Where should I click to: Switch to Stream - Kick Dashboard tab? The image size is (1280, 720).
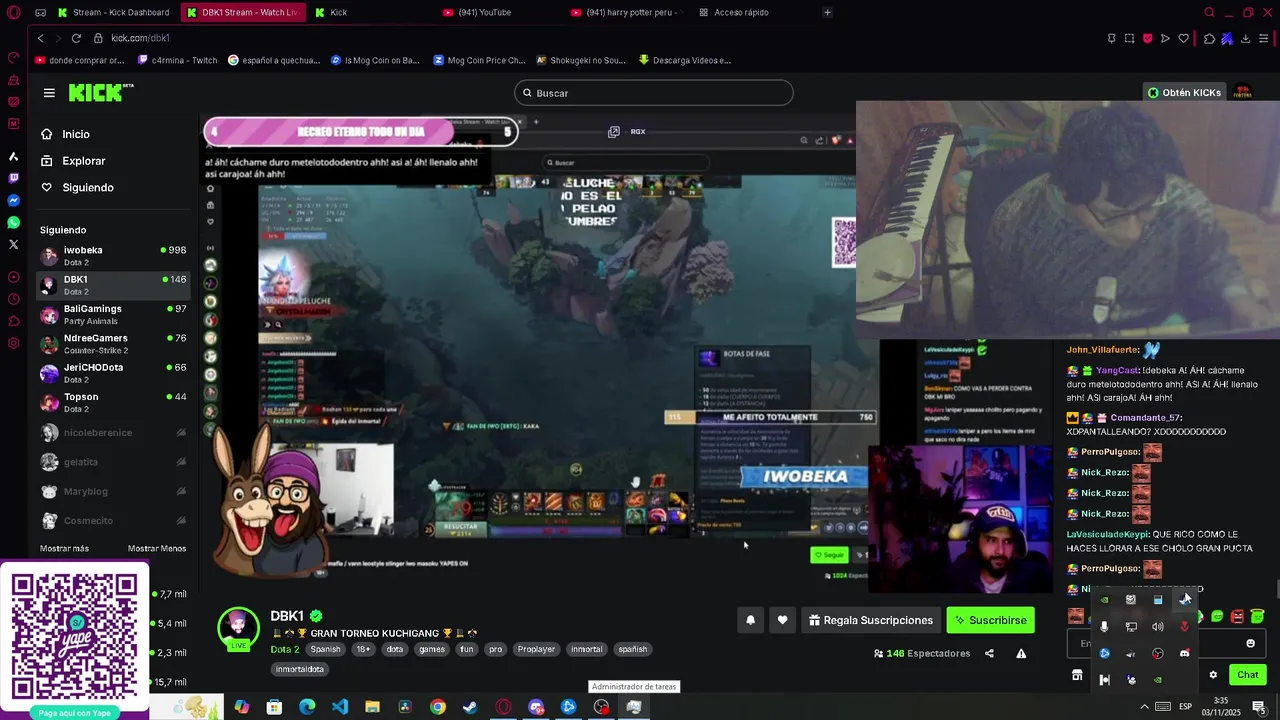tap(114, 12)
